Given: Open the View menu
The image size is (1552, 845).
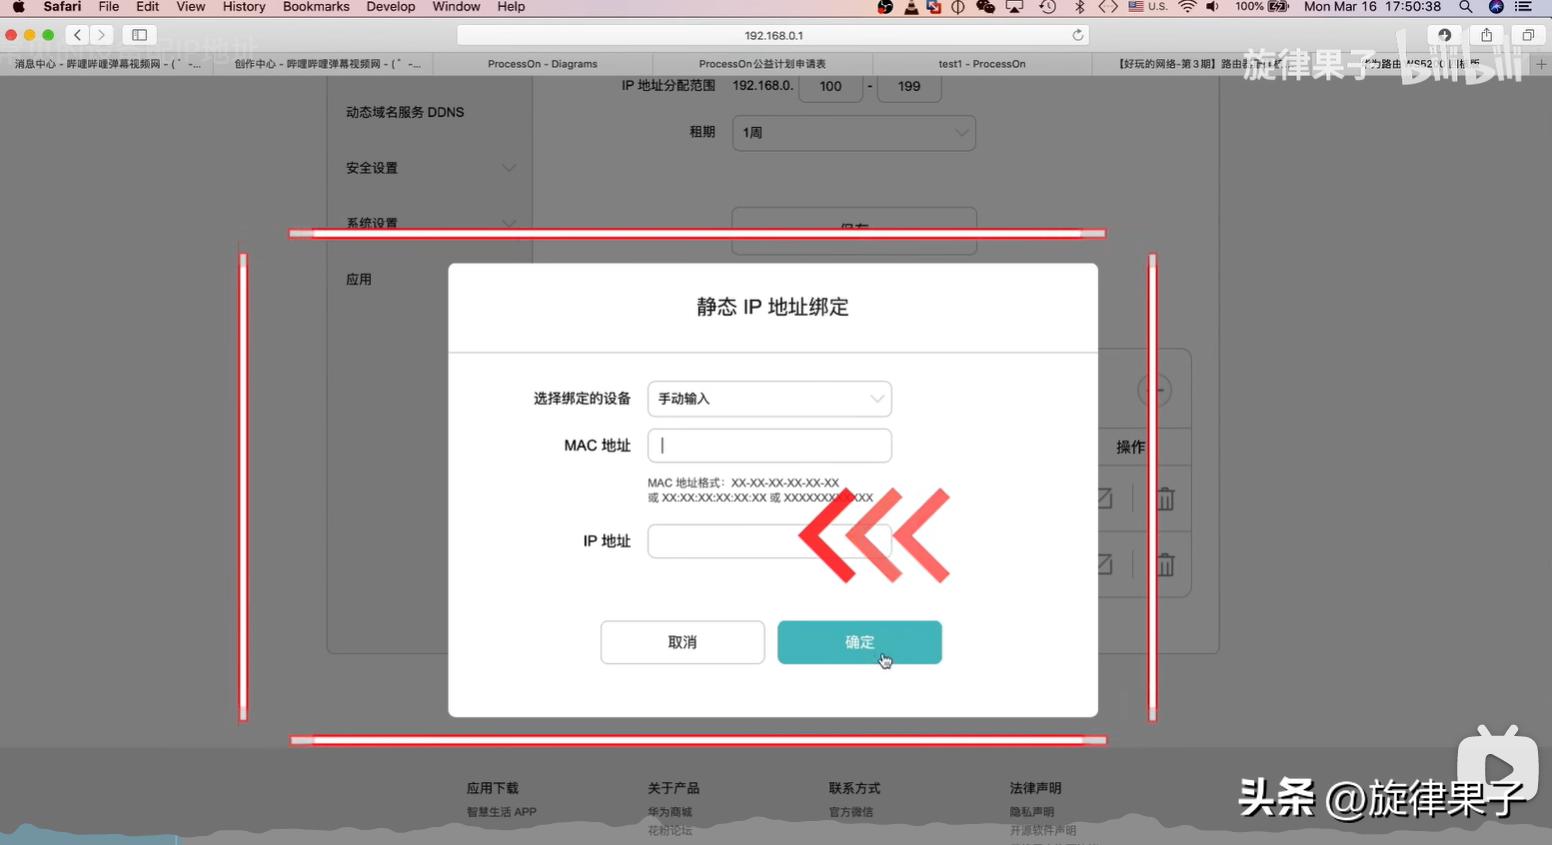Looking at the screenshot, I should pos(191,7).
